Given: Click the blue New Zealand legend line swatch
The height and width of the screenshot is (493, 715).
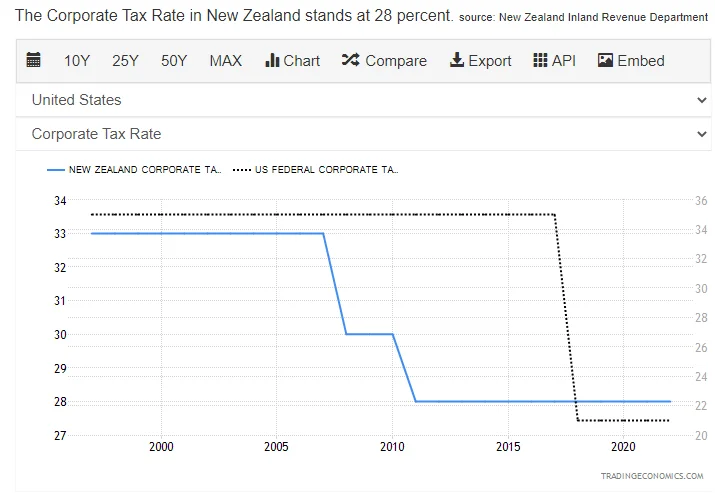Looking at the screenshot, I should tap(55, 170).
